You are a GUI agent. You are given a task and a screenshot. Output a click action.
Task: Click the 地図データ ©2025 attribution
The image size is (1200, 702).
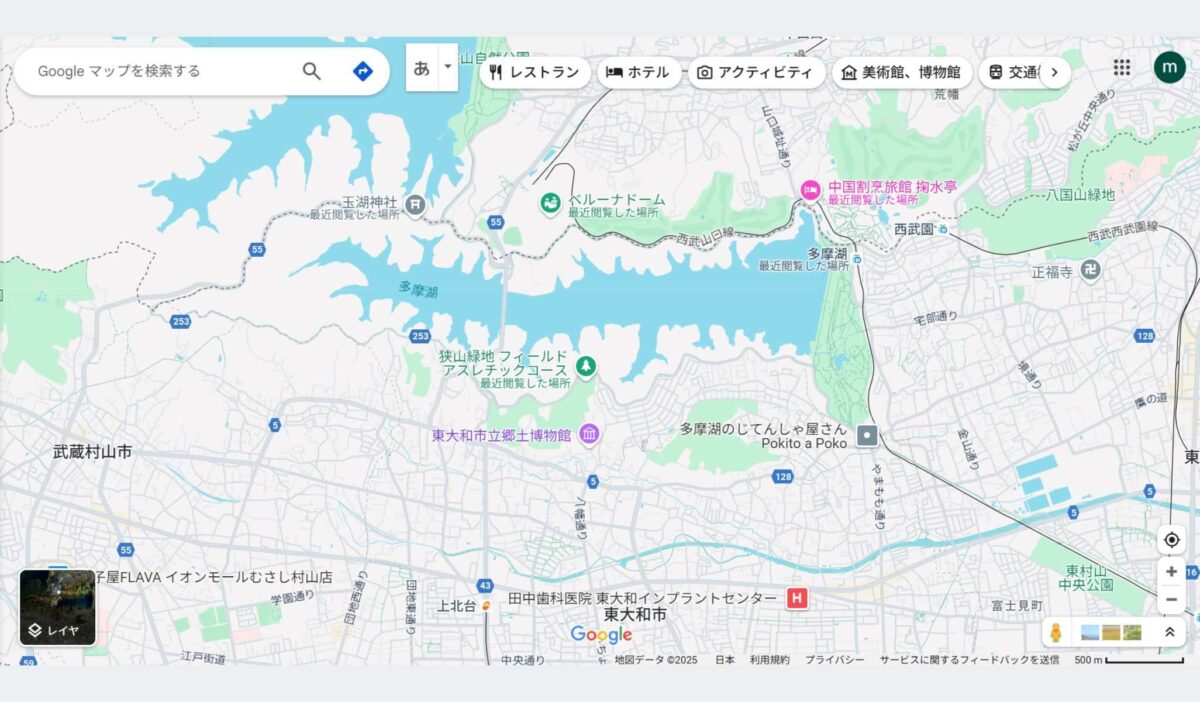click(x=656, y=660)
